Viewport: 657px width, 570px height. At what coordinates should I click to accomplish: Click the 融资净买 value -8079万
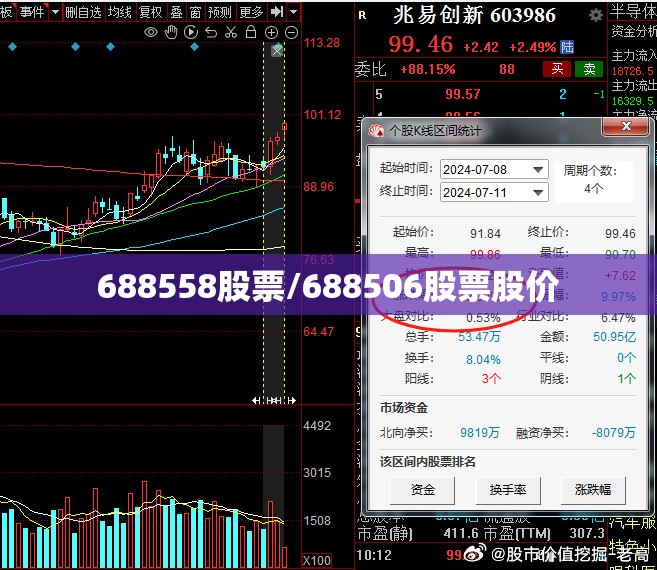[x=614, y=433]
